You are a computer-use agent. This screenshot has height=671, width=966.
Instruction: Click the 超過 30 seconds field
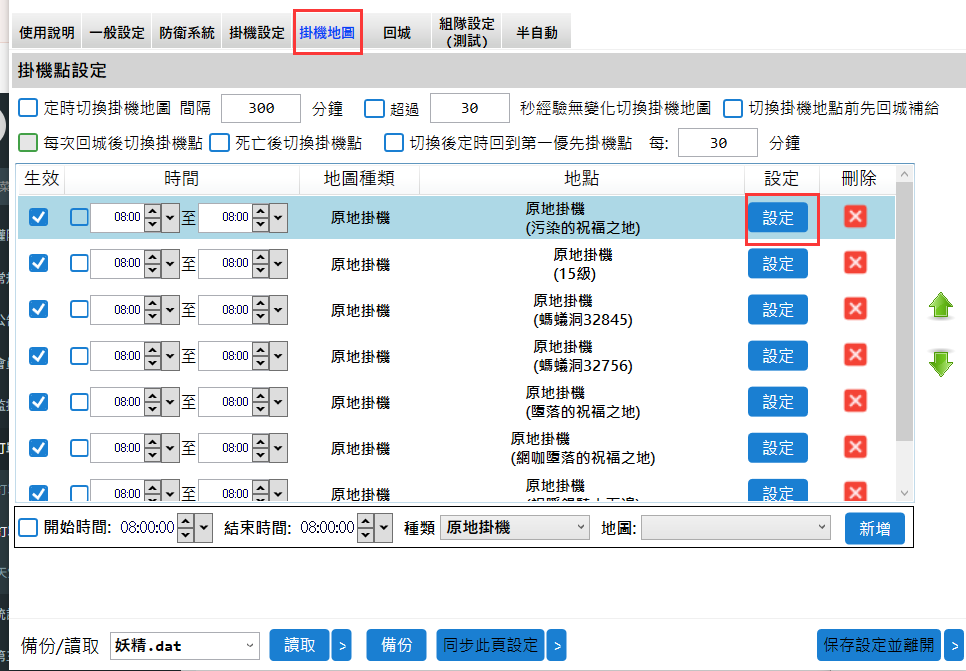point(469,108)
